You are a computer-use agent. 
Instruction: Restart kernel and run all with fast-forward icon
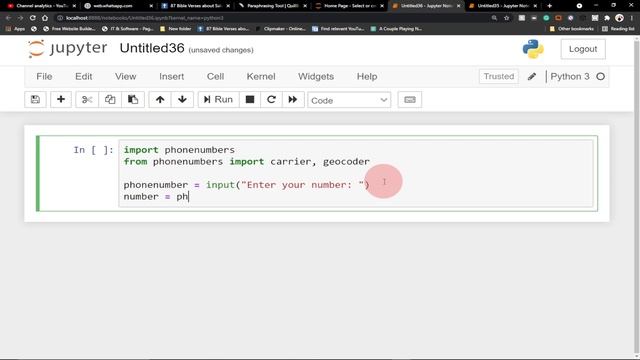[293, 100]
